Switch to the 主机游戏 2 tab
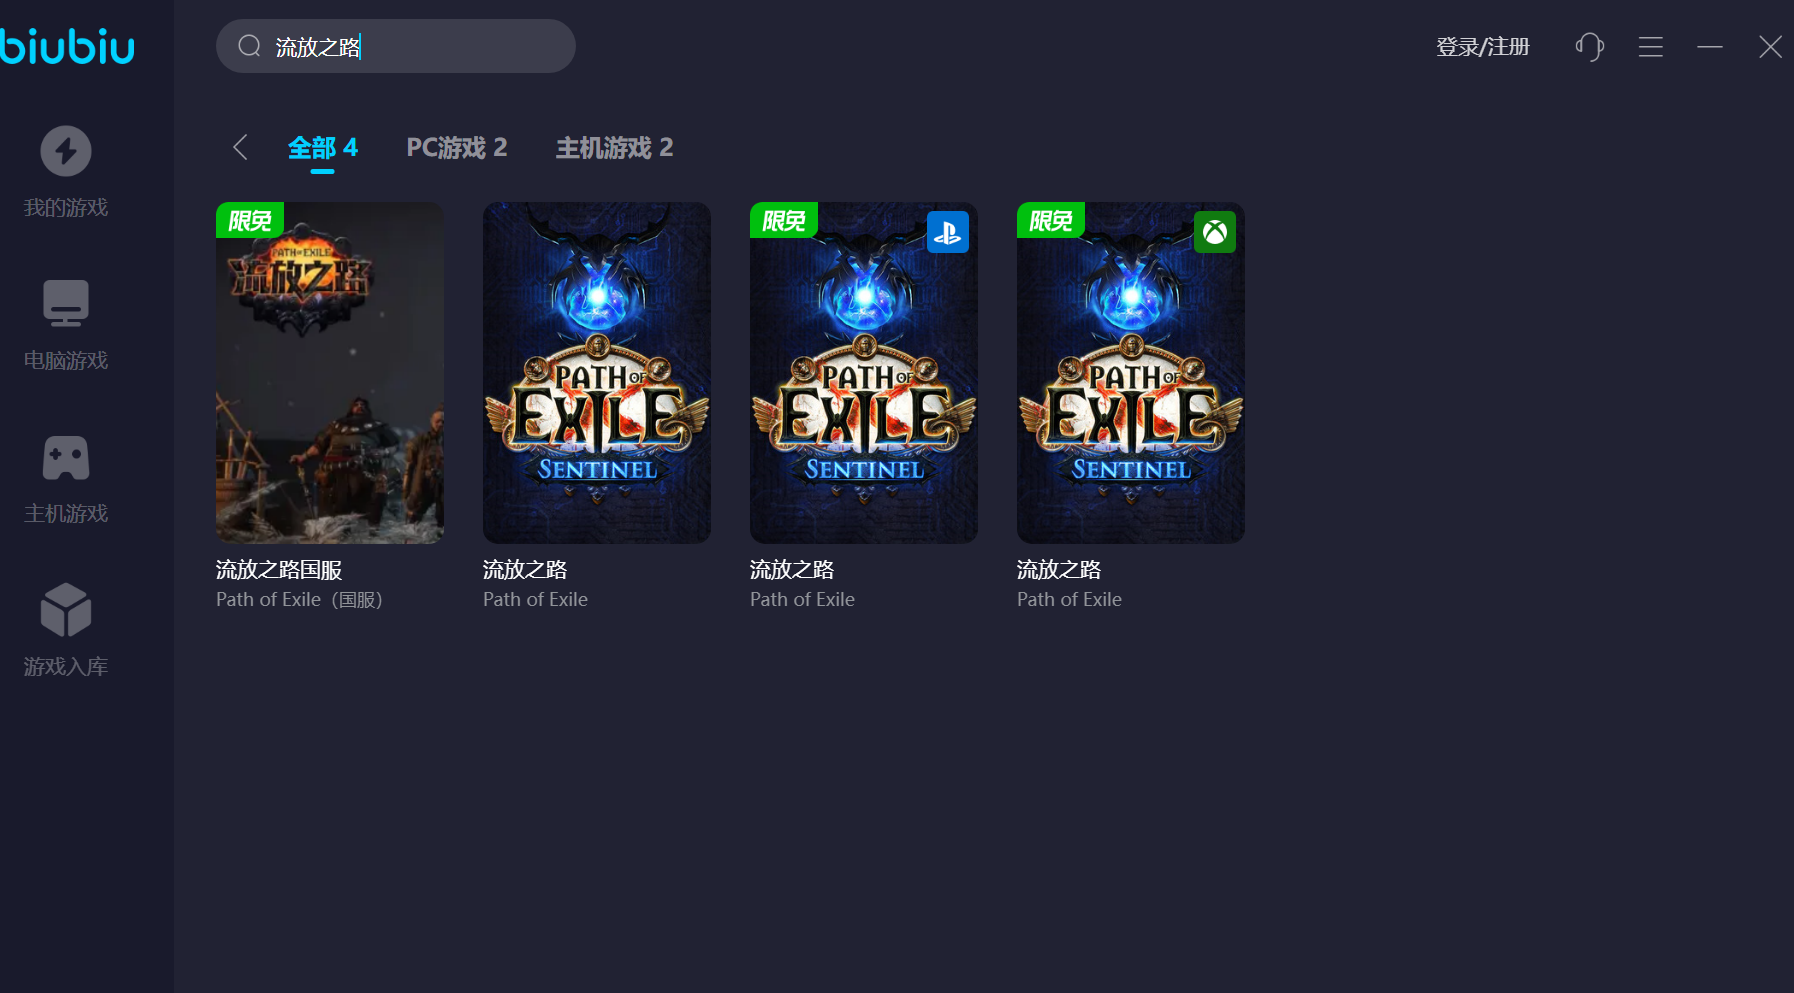 coord(614,148)
